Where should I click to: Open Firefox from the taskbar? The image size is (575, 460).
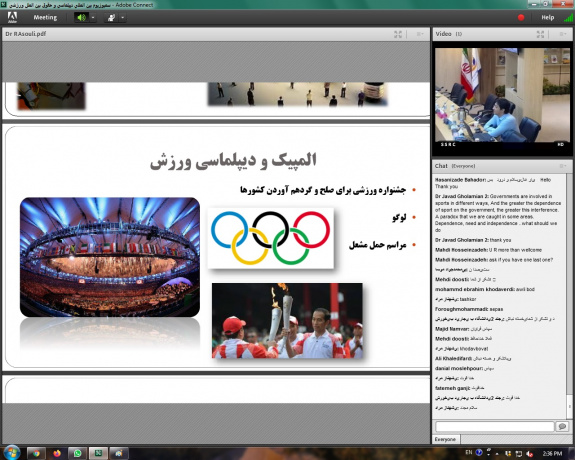57,453
